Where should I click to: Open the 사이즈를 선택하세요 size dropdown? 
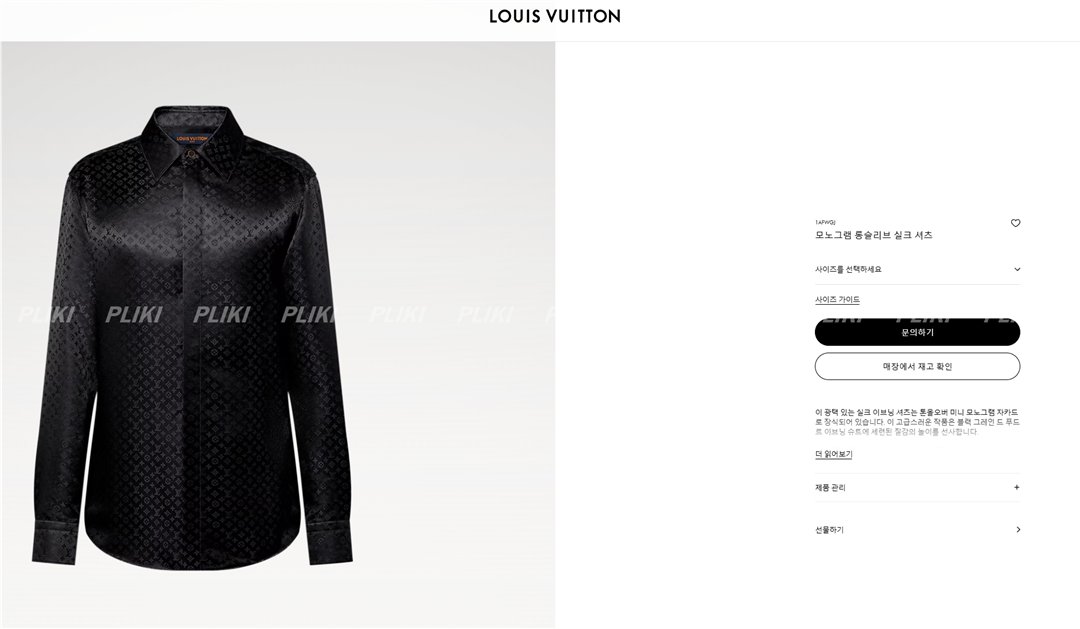coord(917,269)
